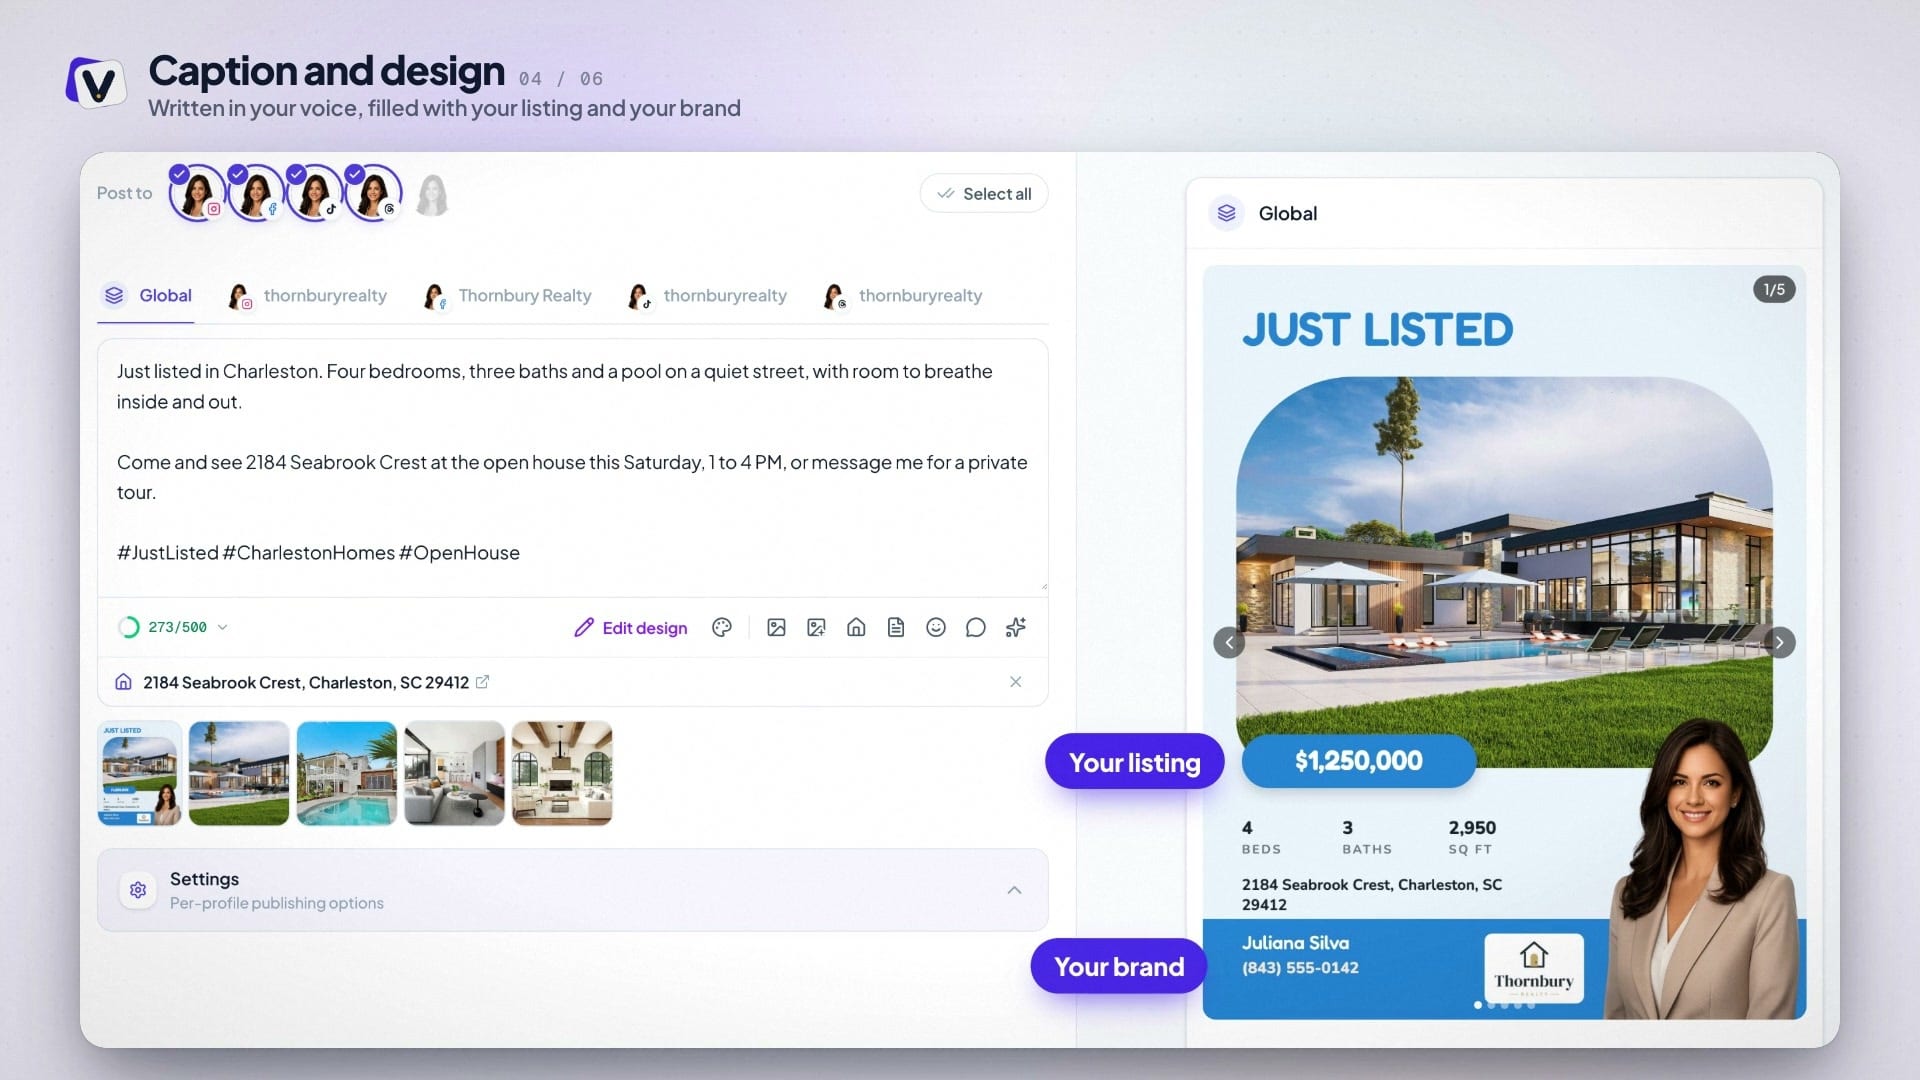Expand the 273/500 character count dropdown

click(223, 627)
